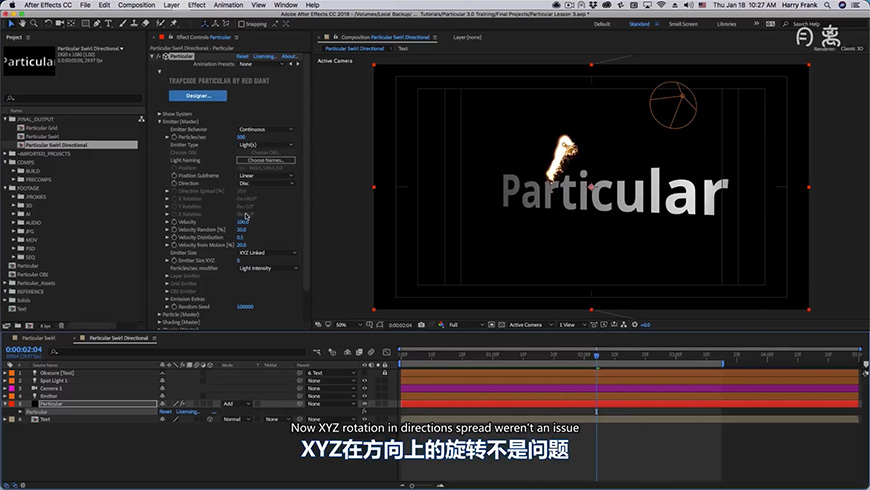Select the Hand tool
Screen dimensions: 870x490
[22, 24]
